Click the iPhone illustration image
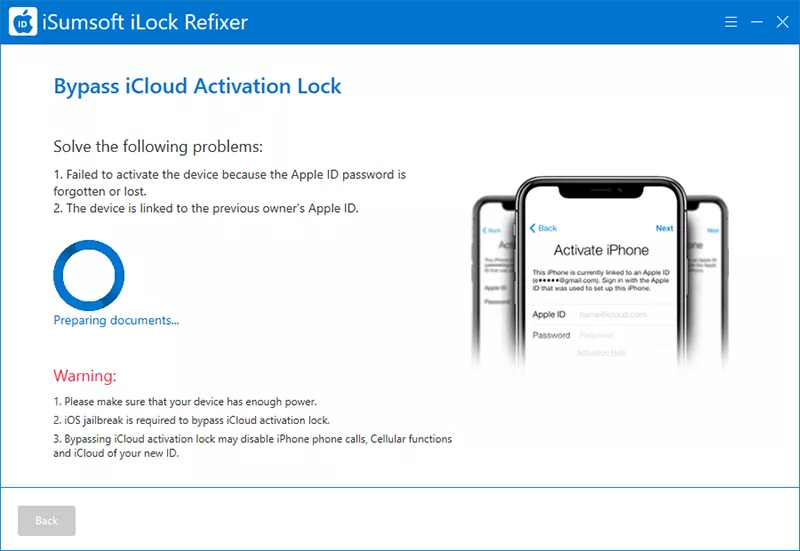Image resolution: width=800 pixels, height=551 pixels. pyautogui.click(x=600, y=273)
